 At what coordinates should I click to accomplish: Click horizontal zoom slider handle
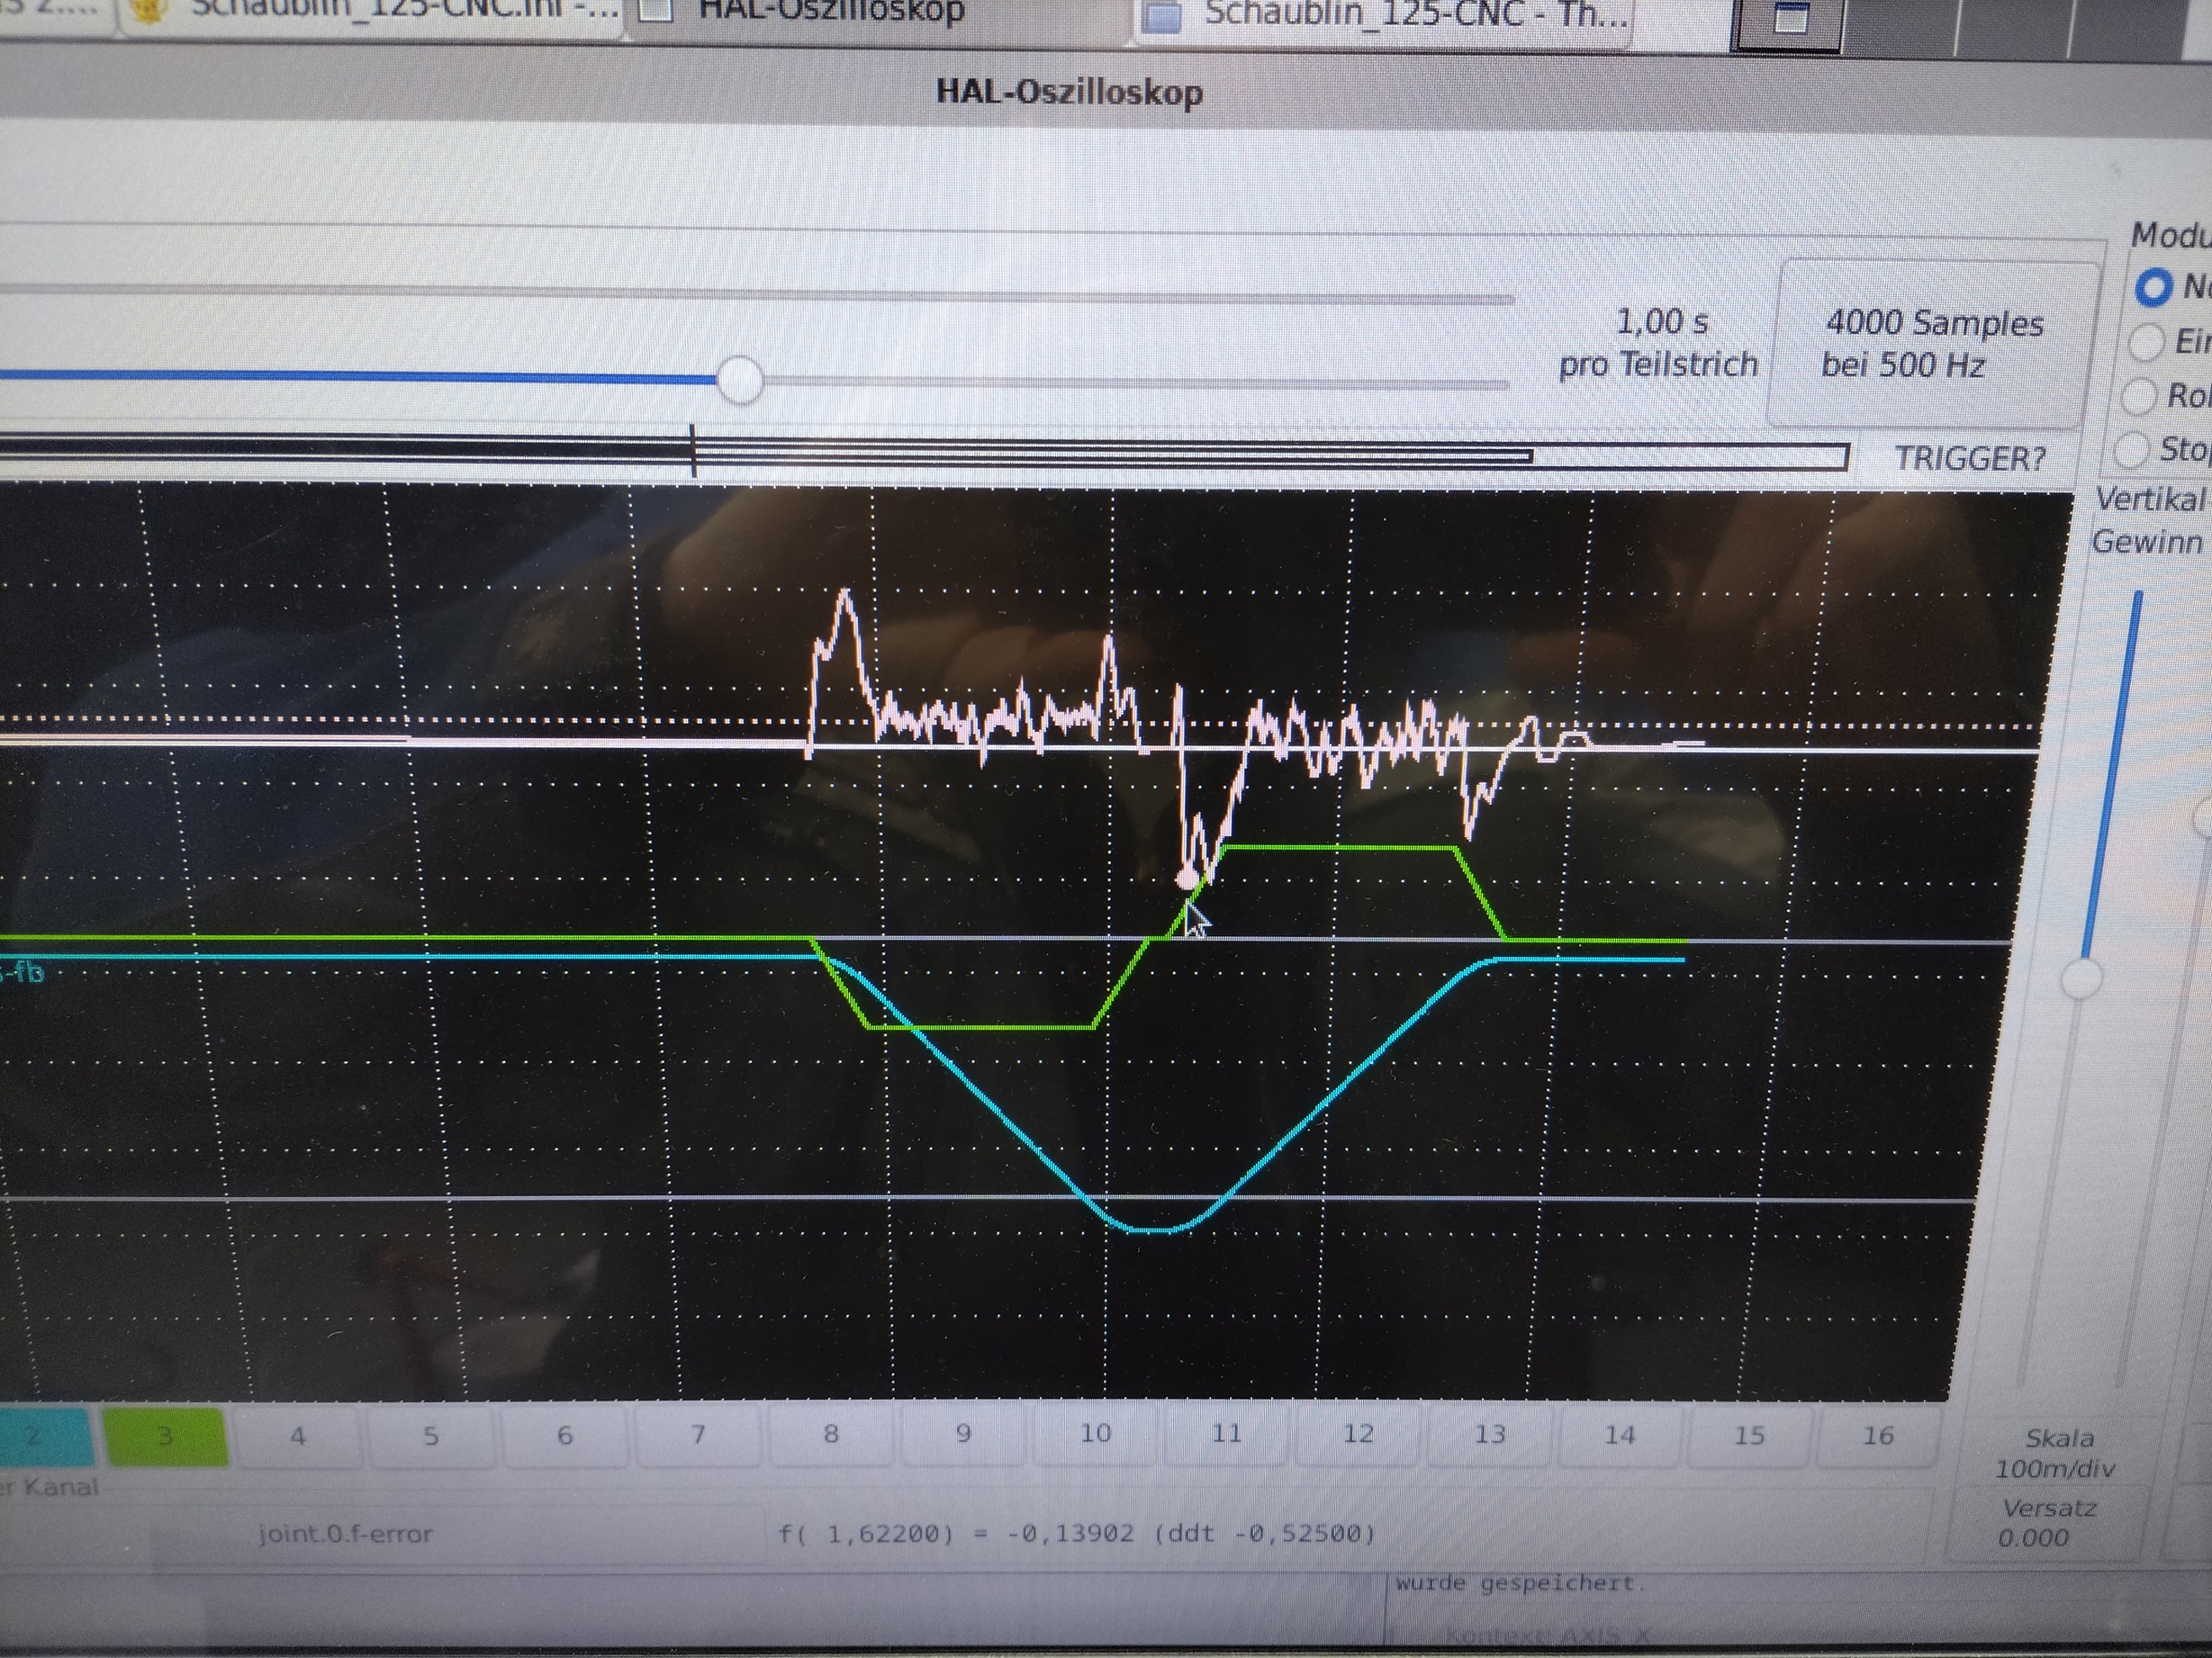[740, 380]
